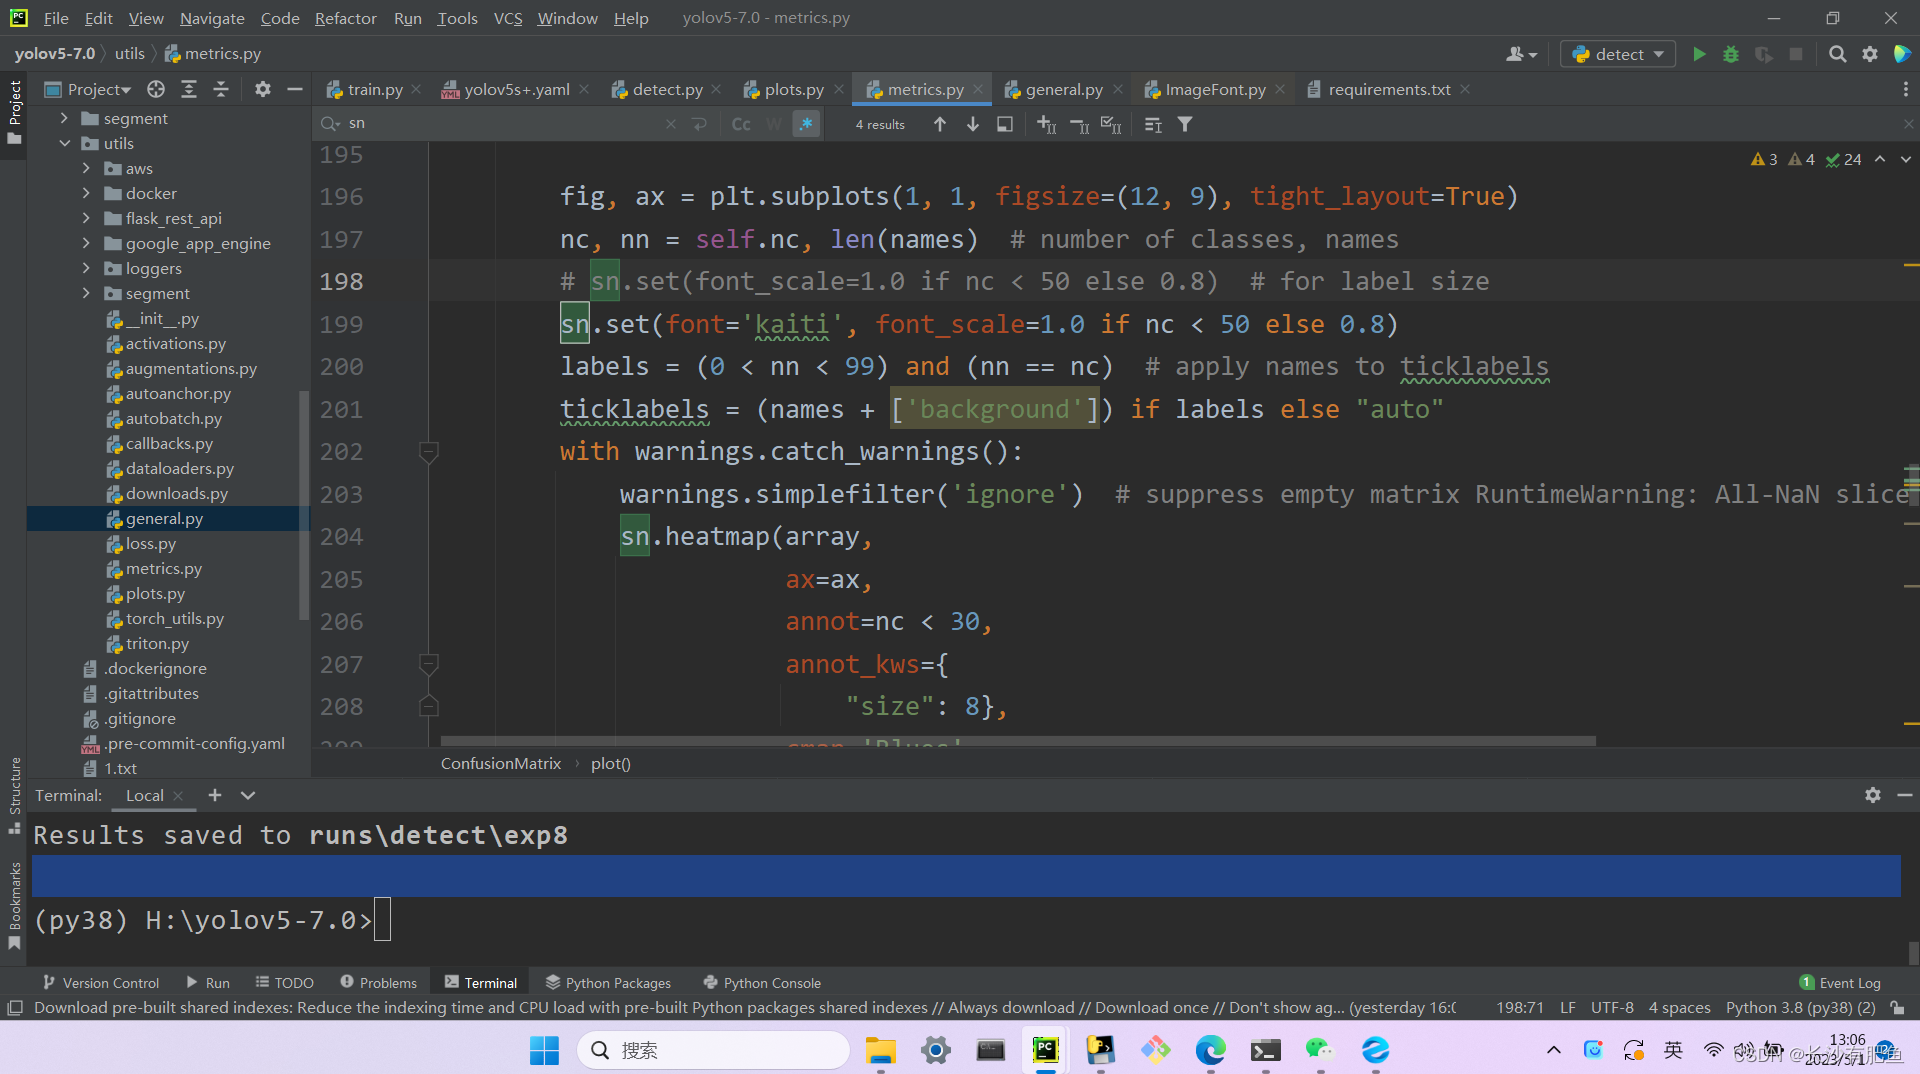This screenshot has width=1920, height=1074.
Task: Open the Problems tool window
Action: (378, 983)
